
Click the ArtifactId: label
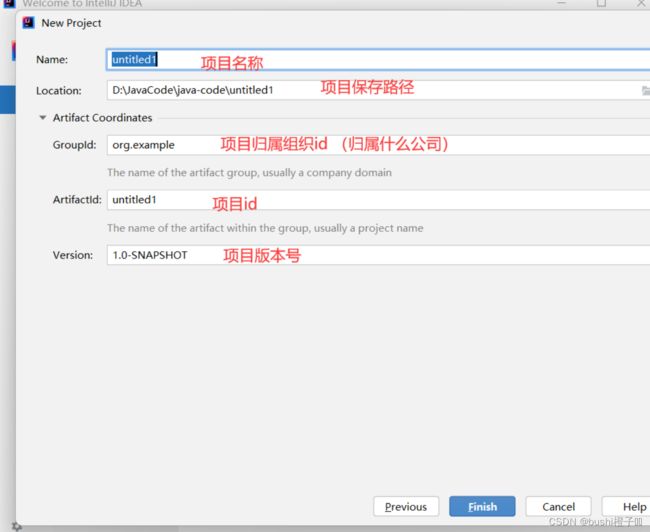[77, 200]
